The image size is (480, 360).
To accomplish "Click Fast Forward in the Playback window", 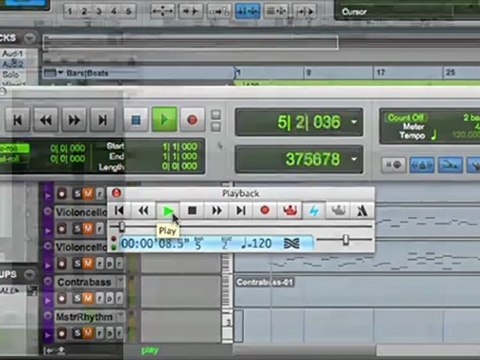I will (217, 210).
